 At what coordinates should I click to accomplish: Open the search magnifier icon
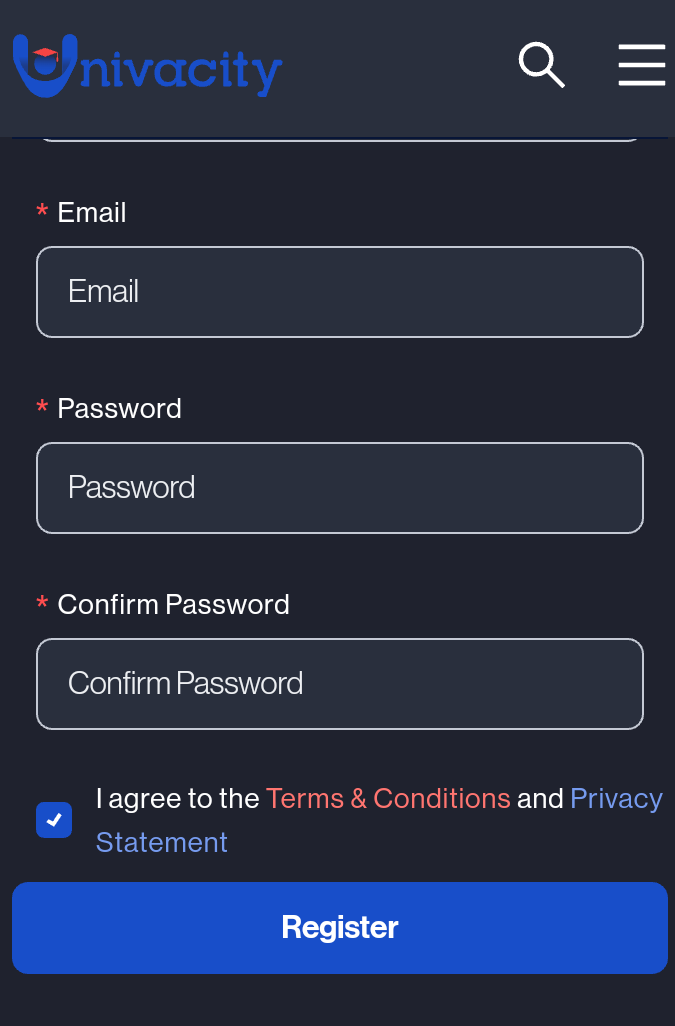click(542, 65)
